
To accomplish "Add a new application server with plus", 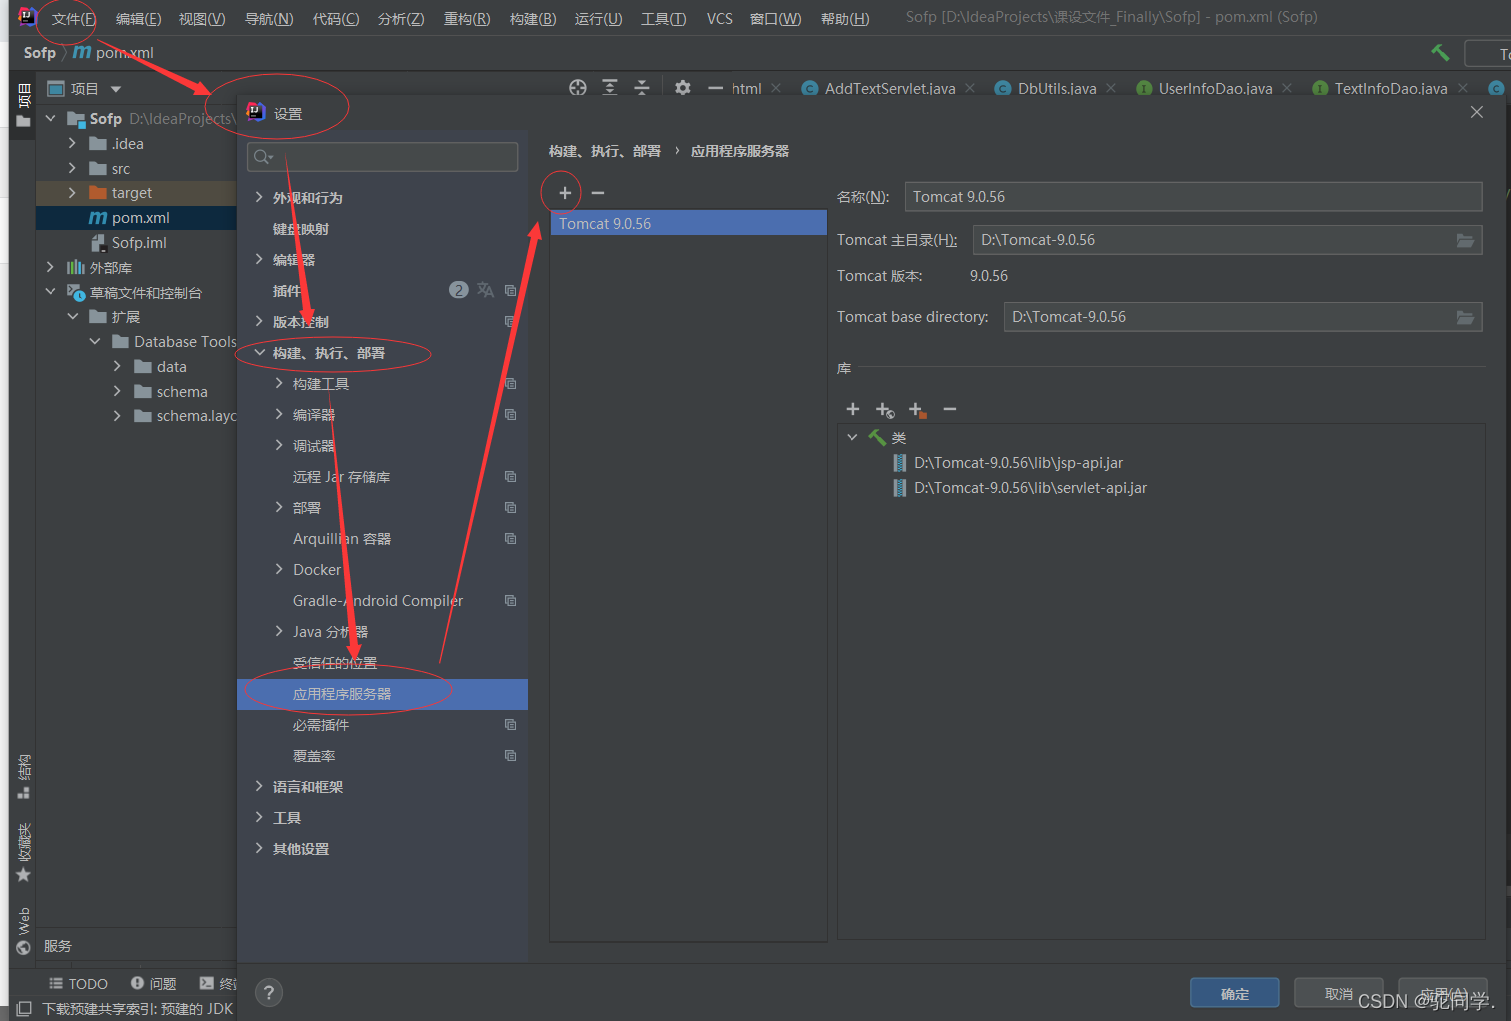I will (565, 193).
